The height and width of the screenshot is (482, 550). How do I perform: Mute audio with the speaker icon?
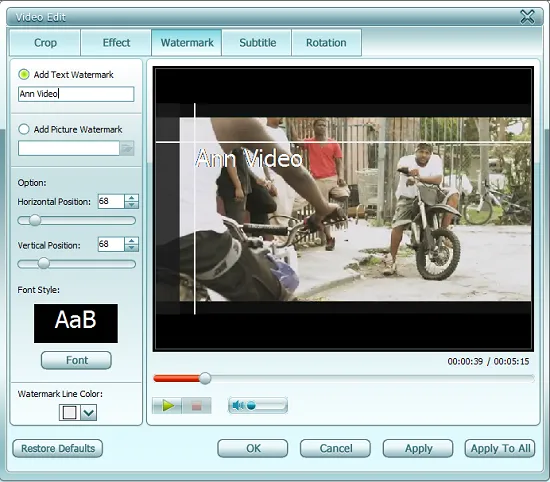coord(237,406)
